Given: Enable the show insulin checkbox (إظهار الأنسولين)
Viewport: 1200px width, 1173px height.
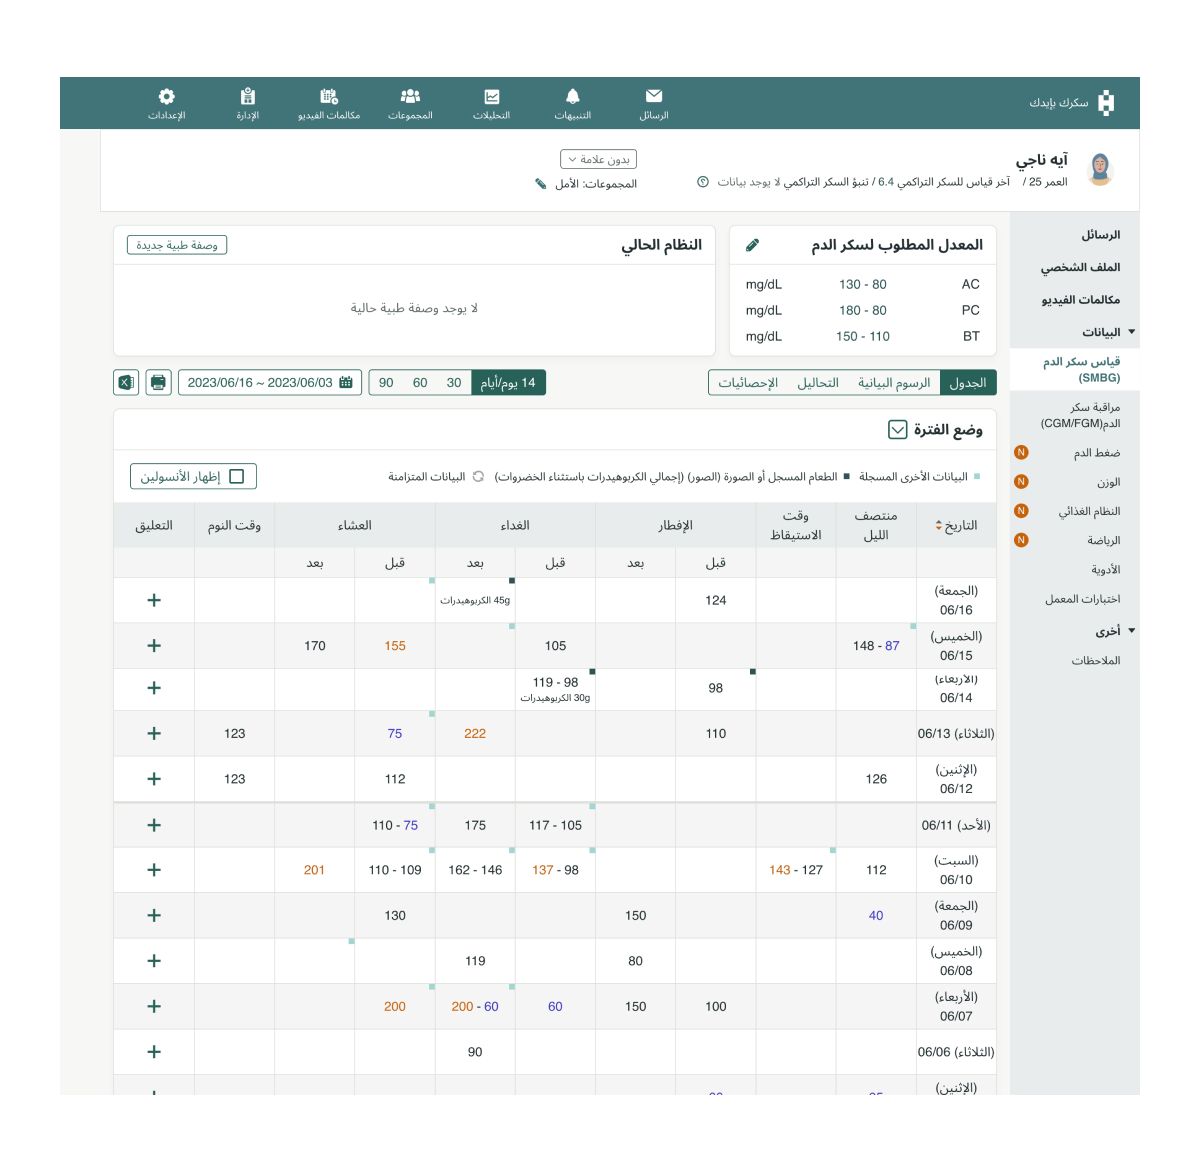Looking at the screenshot, I should 237,477.
